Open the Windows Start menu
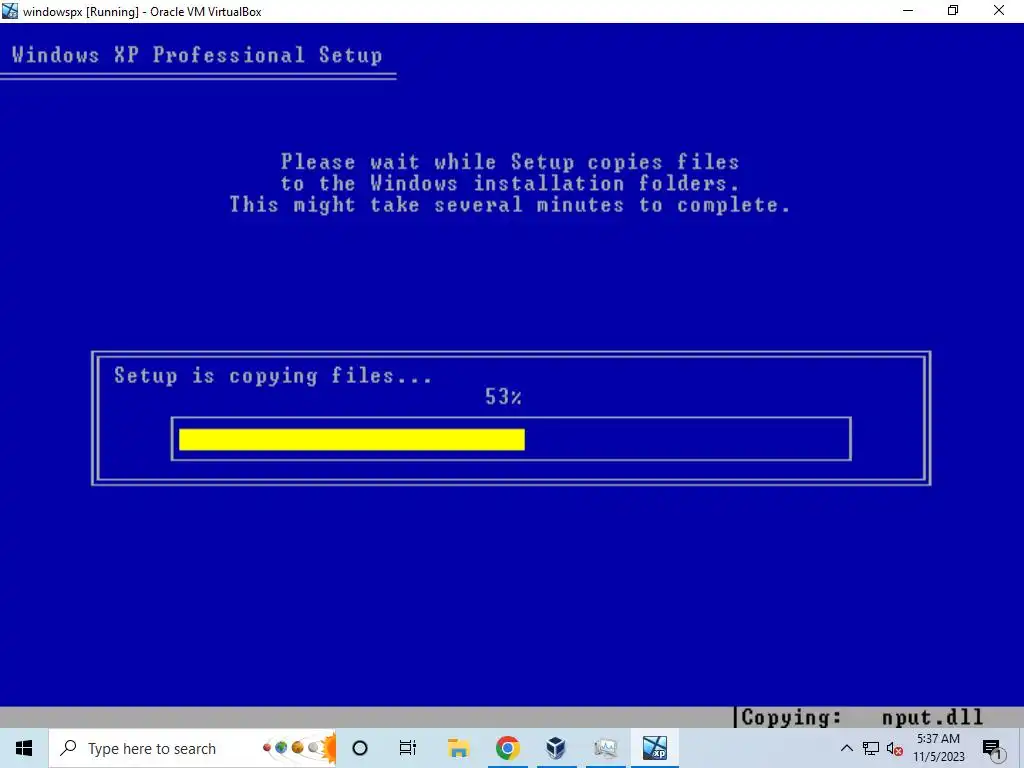The width and height of the screenshot is (1024, 768). coord(24,748)
